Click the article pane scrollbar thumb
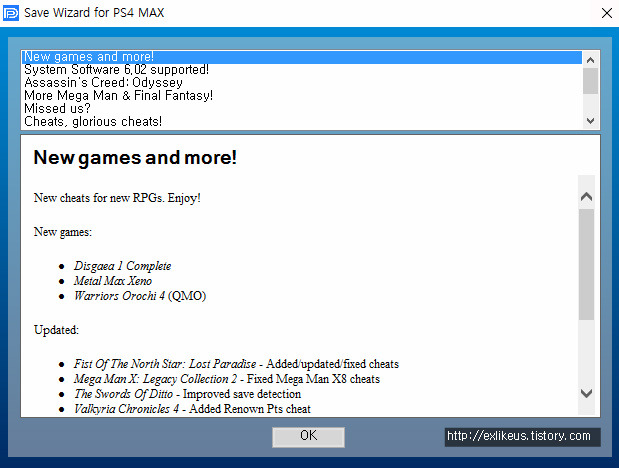619x468 pixels. (x=587, y=264)
